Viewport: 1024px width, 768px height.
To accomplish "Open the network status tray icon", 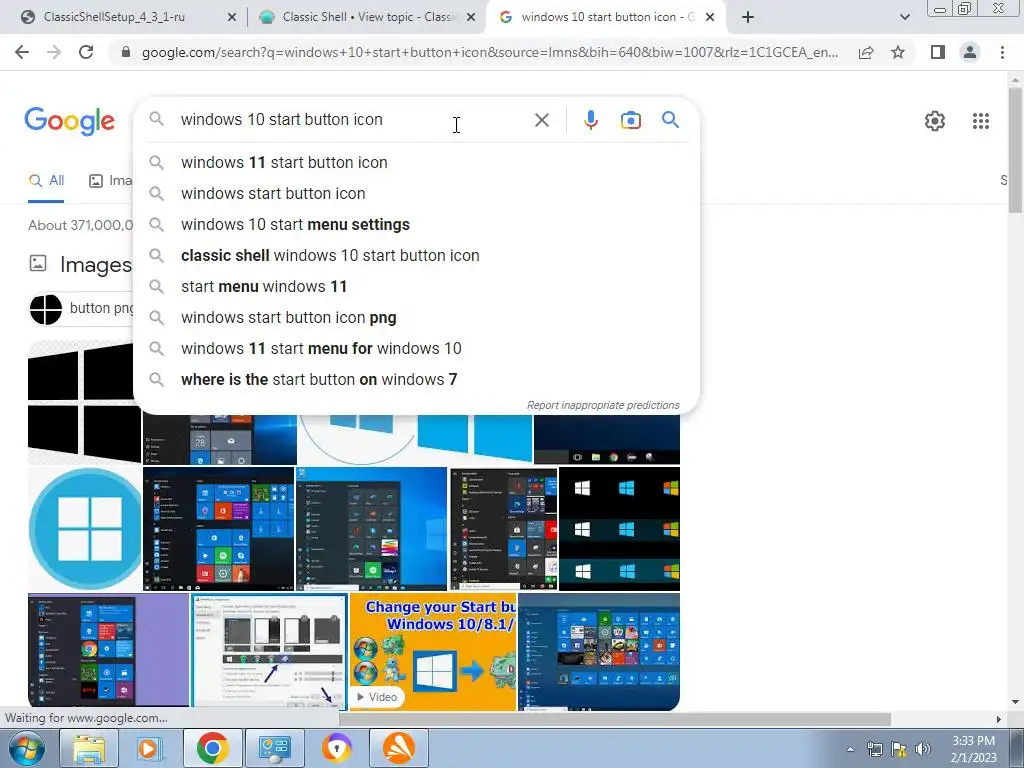I will [874, 749].
